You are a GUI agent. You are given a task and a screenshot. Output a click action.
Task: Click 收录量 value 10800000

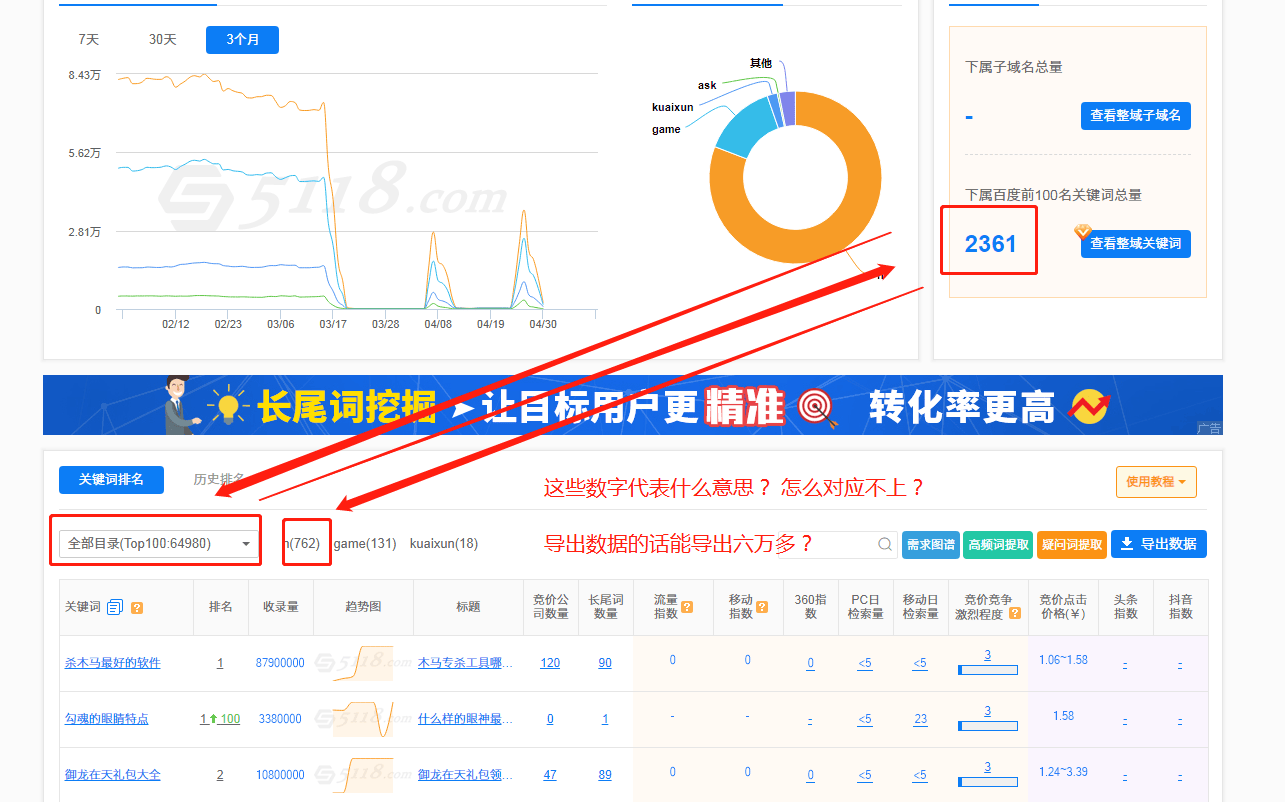[280, 775]
